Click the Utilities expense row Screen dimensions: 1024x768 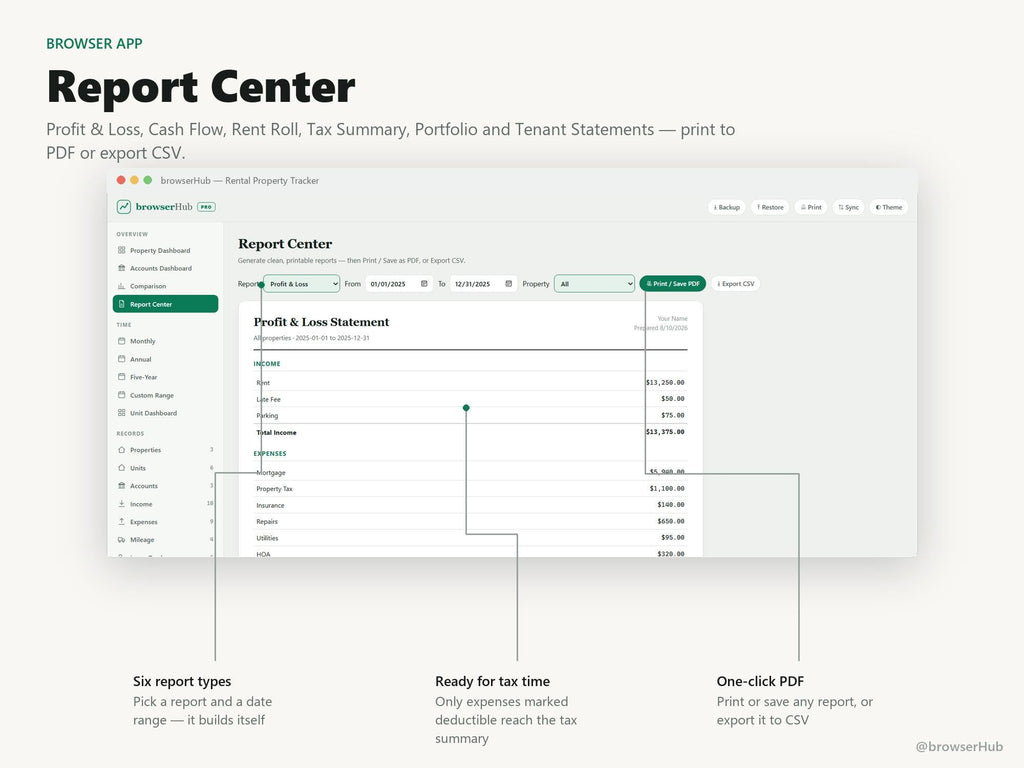(470, 537)
